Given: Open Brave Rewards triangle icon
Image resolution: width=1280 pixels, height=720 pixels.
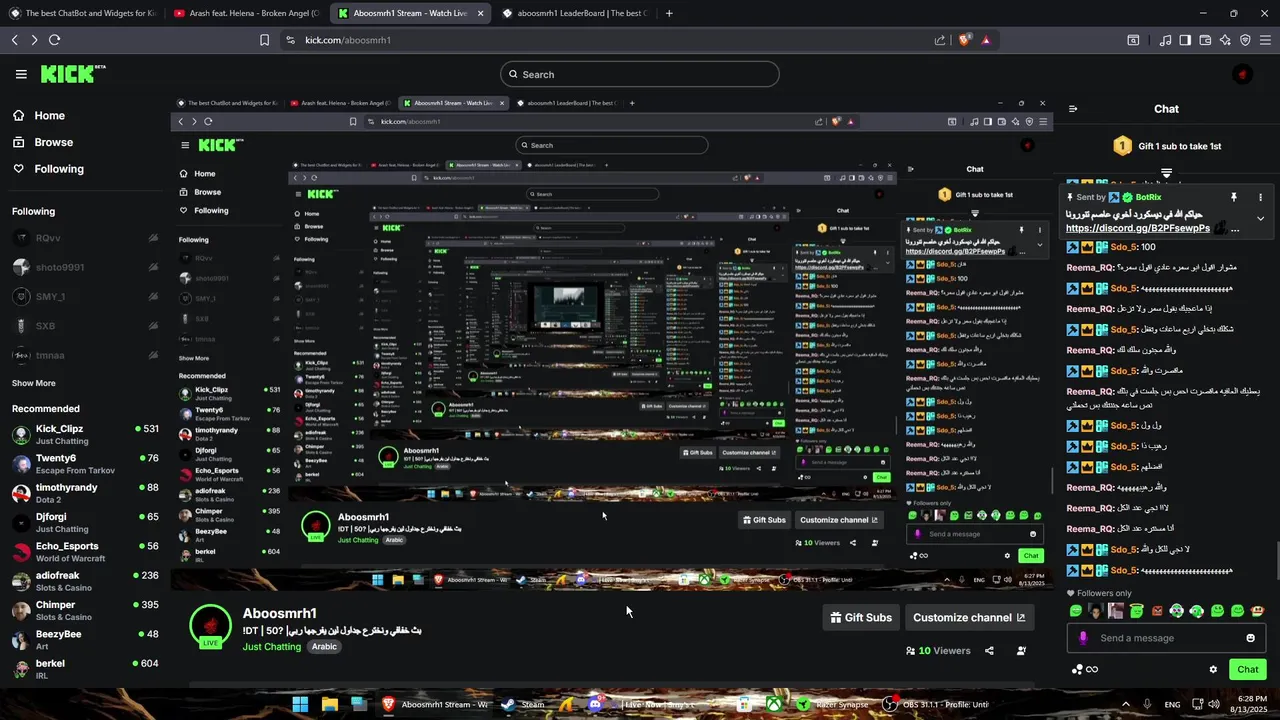Looking at the screenshot, I should pos(986,40).
